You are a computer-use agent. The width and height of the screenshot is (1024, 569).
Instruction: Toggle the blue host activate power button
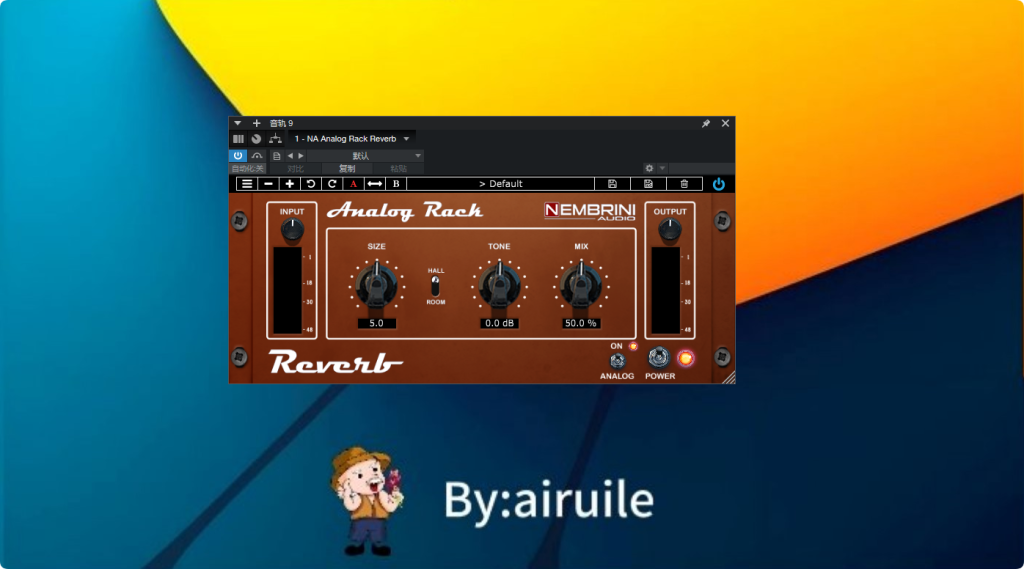pyautogui.click(x=238, y=156)
